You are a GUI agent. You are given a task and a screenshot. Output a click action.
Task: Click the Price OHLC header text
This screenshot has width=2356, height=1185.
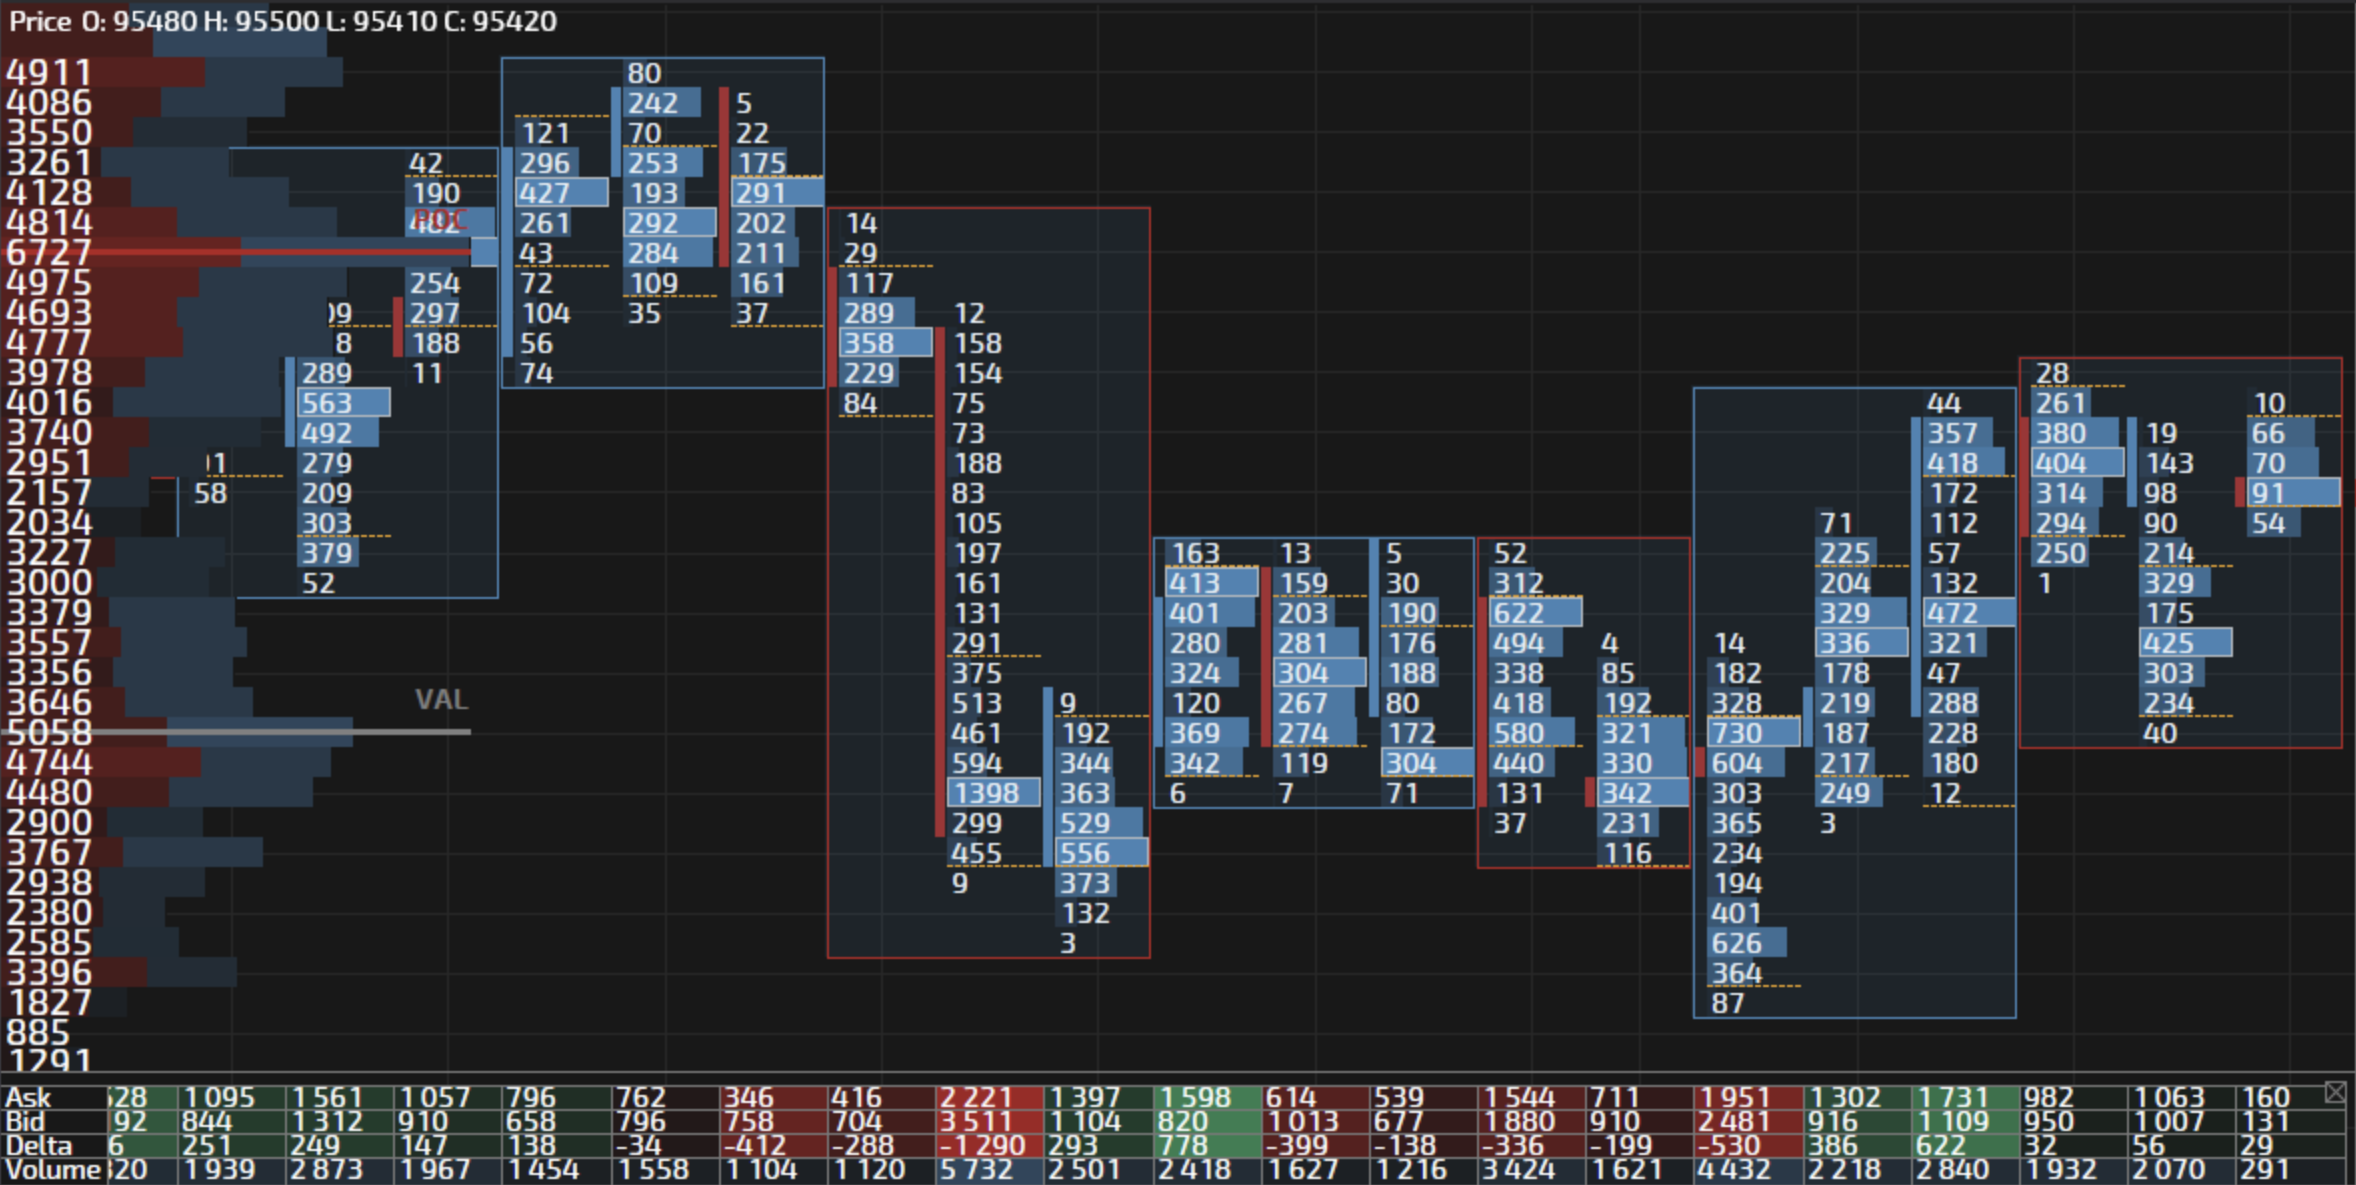tap(283, 21)
